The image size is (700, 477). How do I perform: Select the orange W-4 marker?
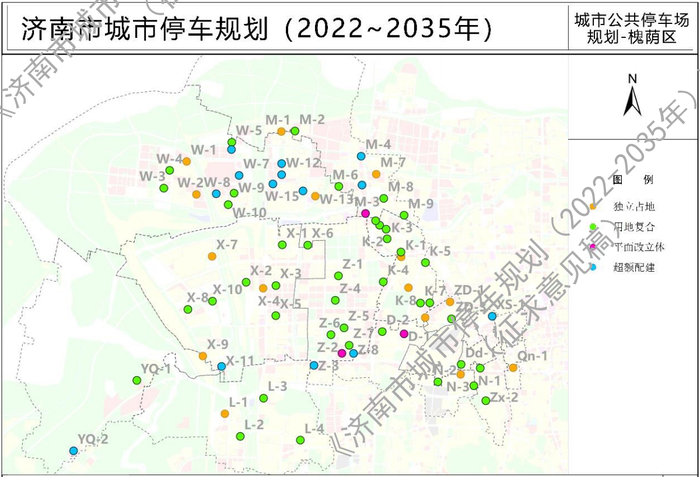pos(187,162)
